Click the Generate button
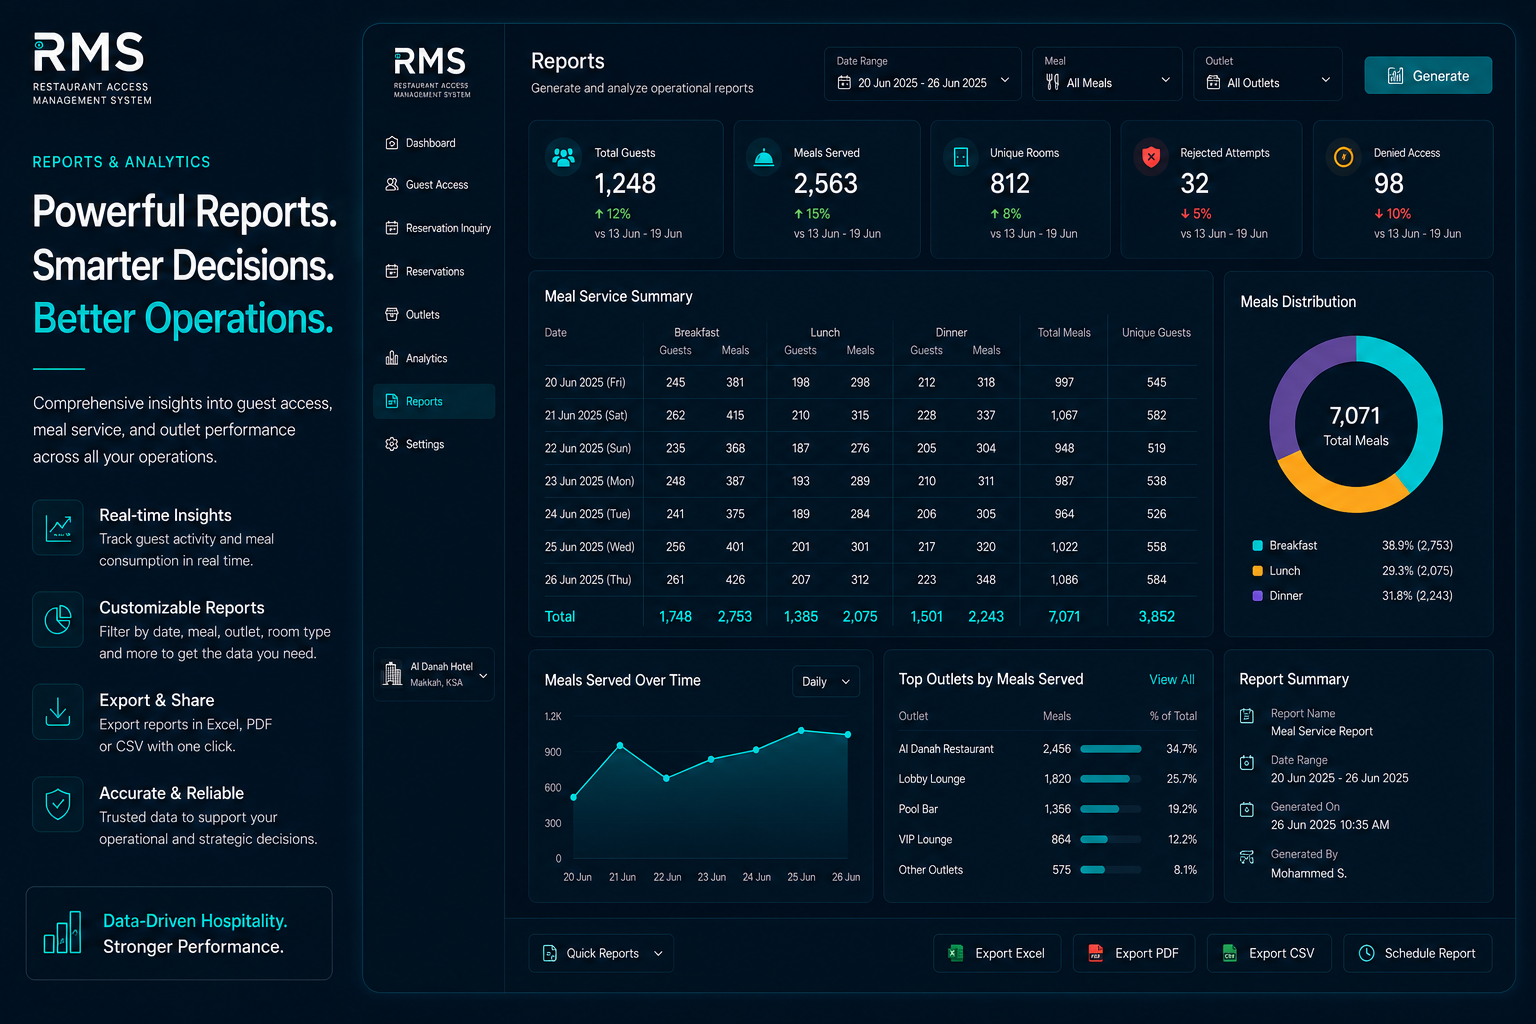Image resolution: width=1536 pixels, height=1024 pixels. (x=1428, y=75)
